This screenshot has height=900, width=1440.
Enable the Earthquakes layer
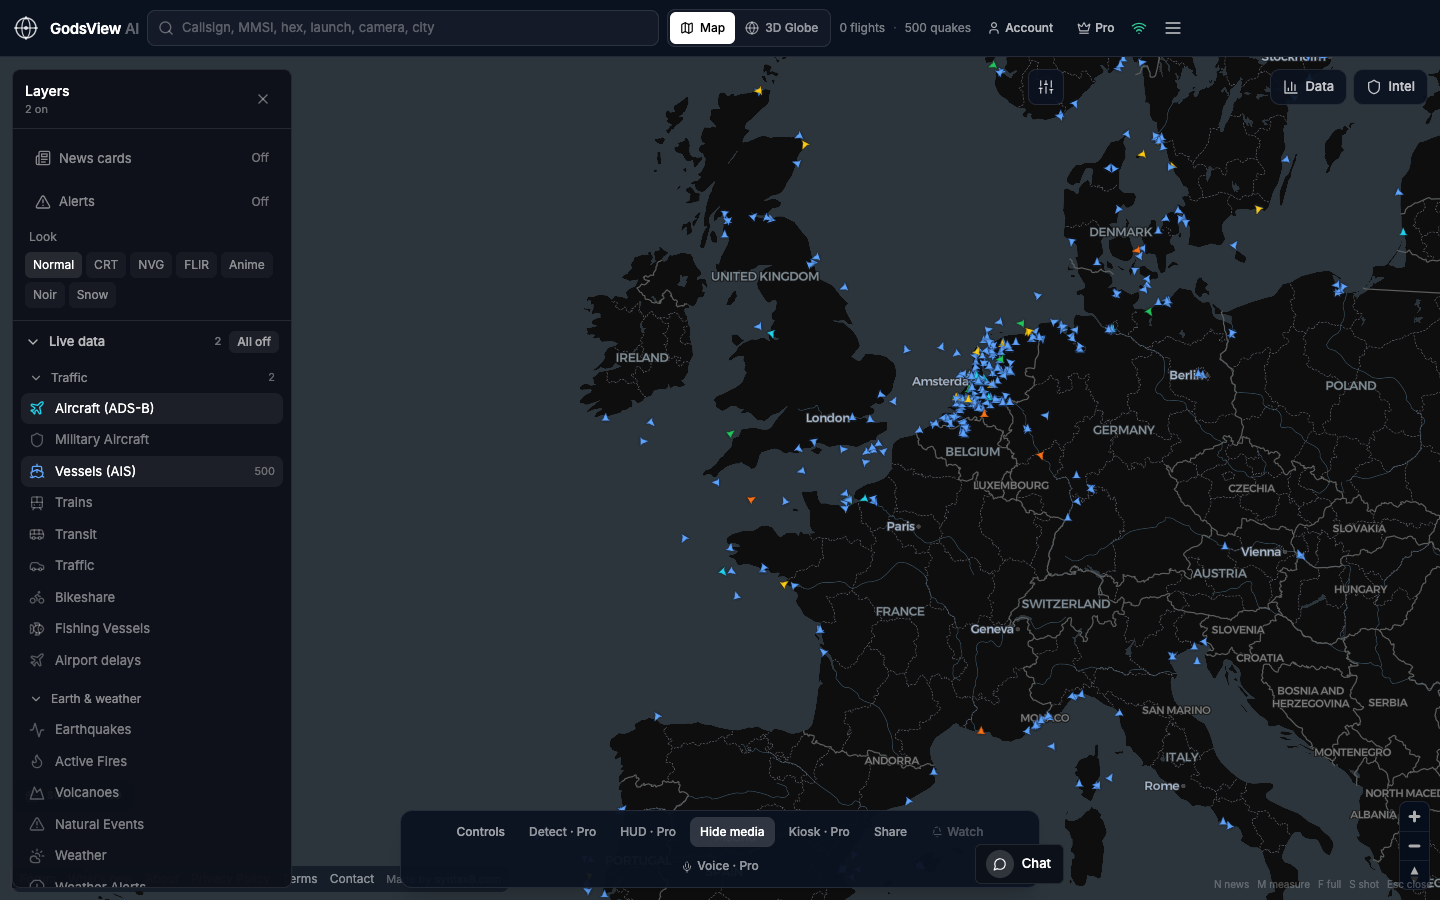pos(152,730)
